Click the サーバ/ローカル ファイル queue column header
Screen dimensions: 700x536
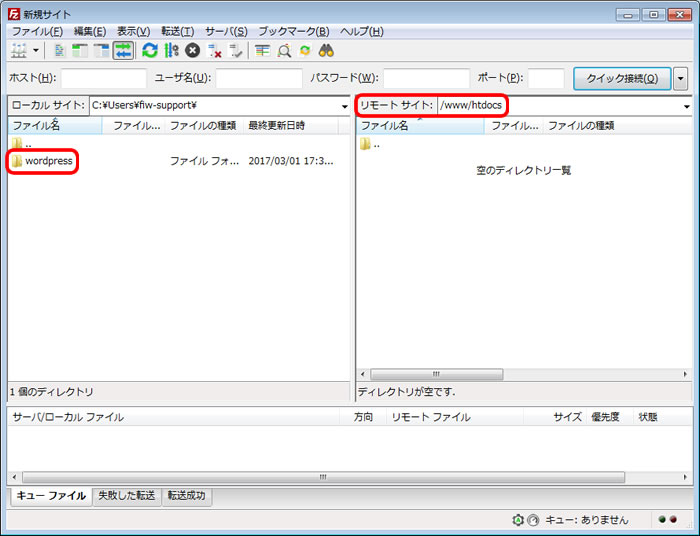coord(174,417)
